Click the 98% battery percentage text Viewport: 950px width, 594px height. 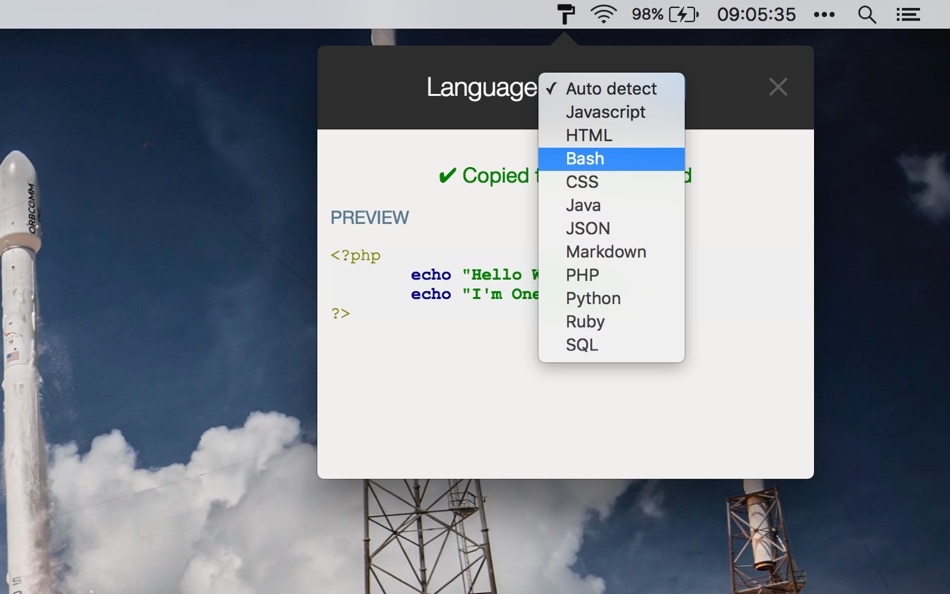[x=647, y=14]
